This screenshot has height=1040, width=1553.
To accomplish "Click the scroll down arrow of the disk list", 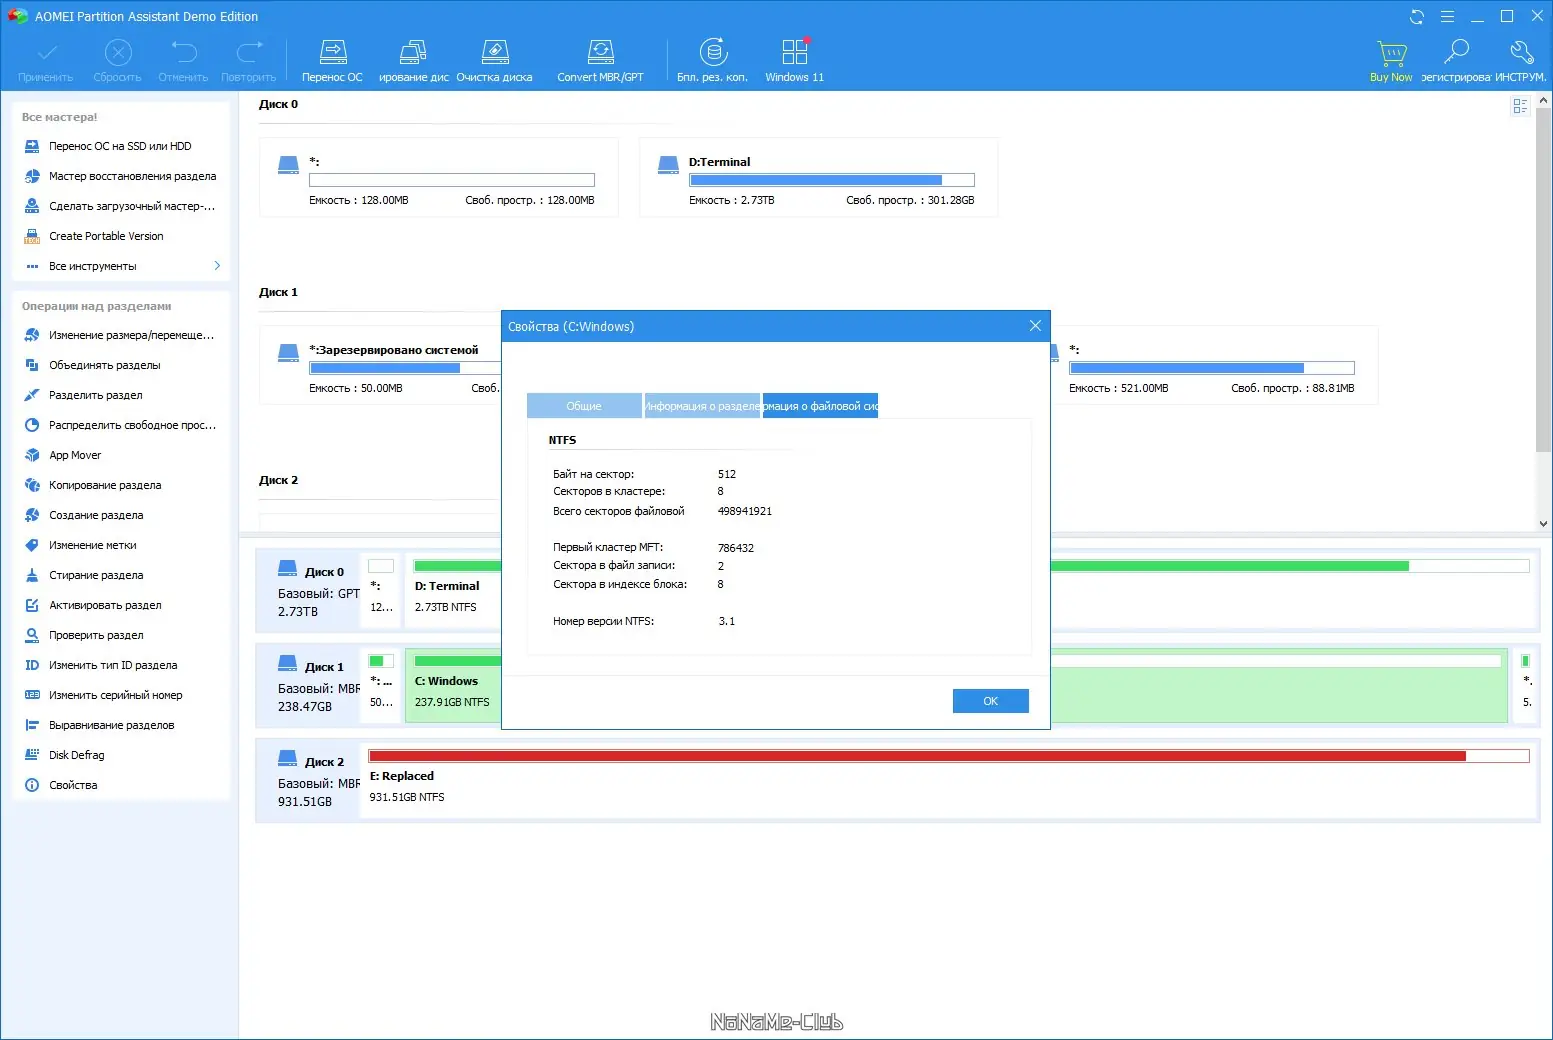I will pos(1544,523).
